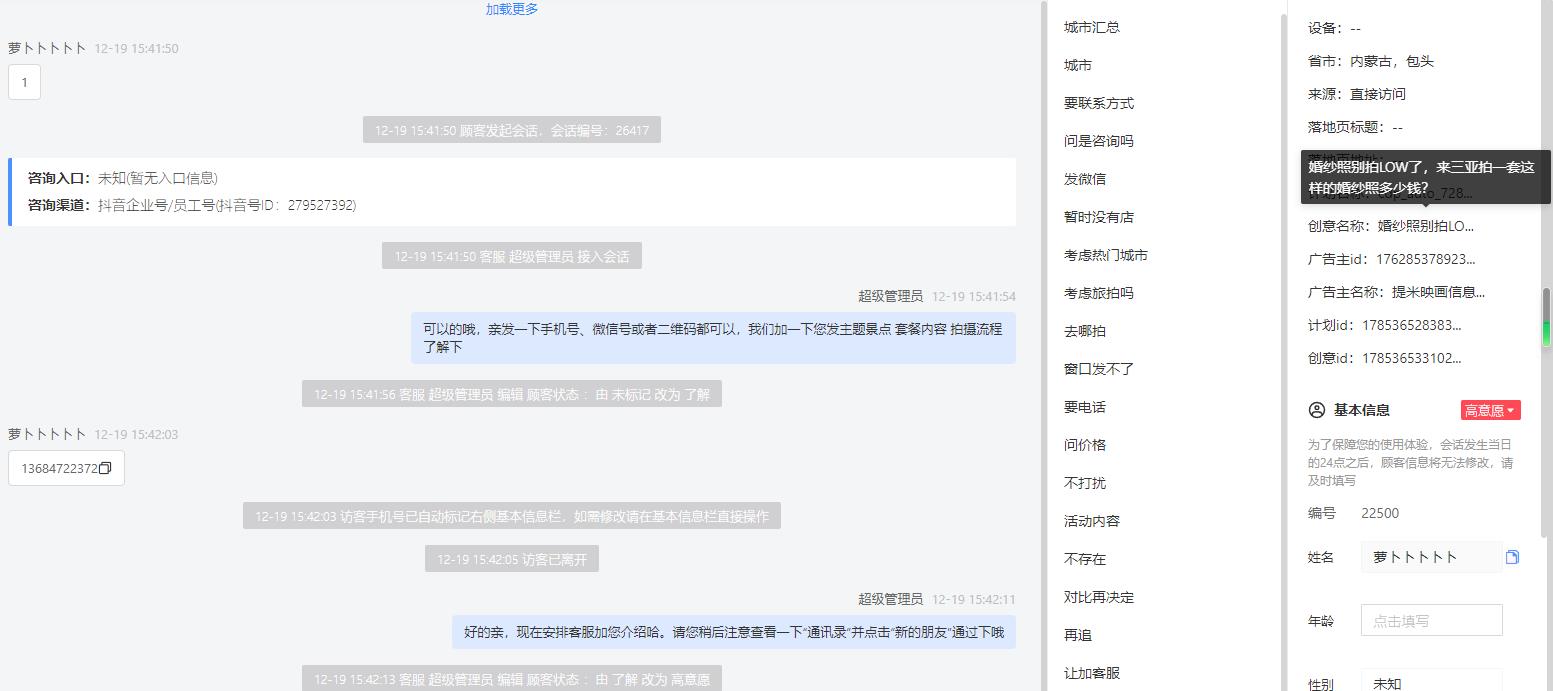The width and height of the screenshot is (1553, 691).
Task: Select quick reply 发微信
Action: pos(1085,179)
